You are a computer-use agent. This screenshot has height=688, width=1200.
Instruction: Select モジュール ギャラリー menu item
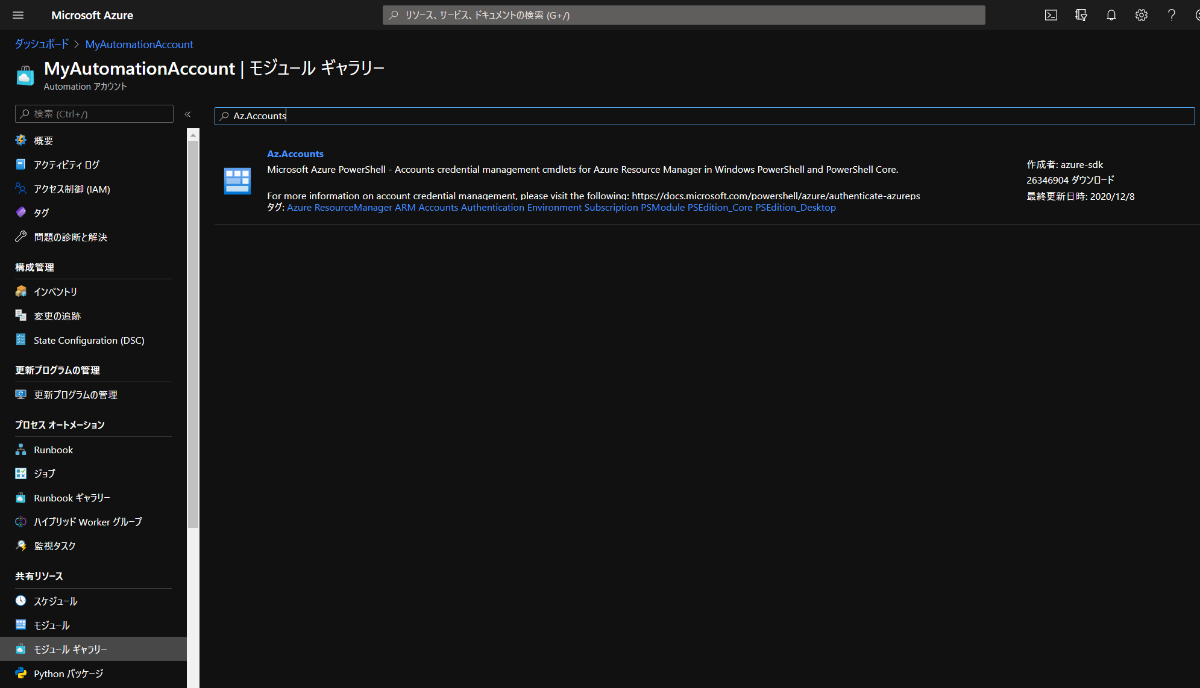pyautogui.click(x=93, y=649)
